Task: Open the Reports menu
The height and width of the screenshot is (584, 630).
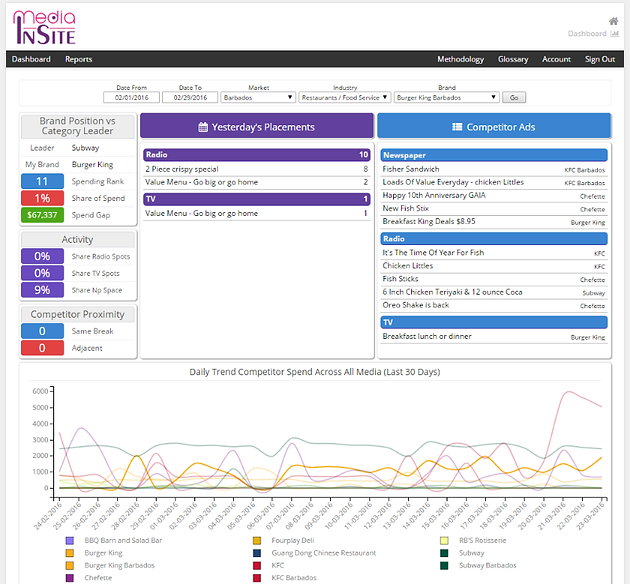Action: 79,59
